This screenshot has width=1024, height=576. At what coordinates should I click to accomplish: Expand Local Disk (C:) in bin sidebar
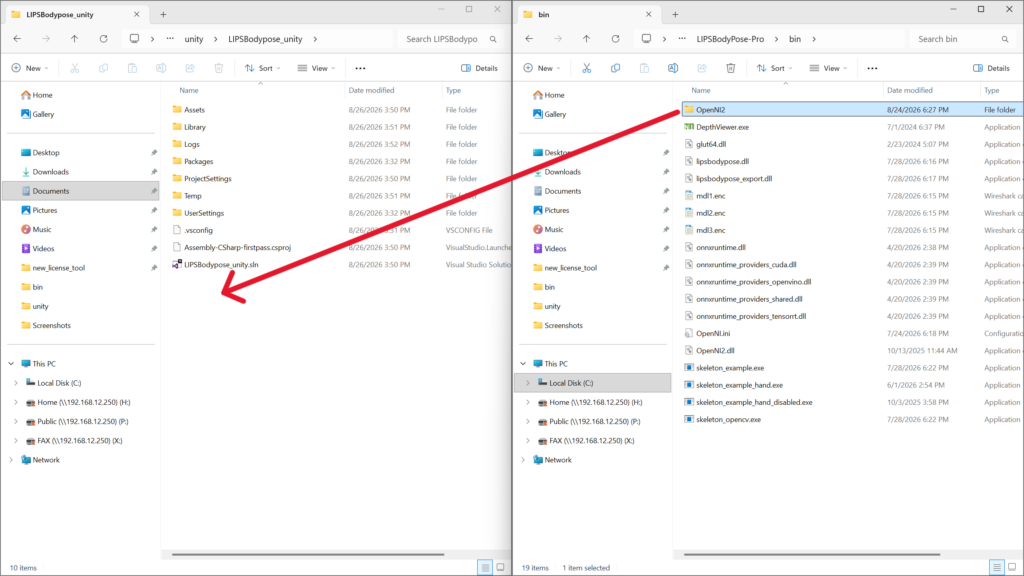(x=528, y=383)
